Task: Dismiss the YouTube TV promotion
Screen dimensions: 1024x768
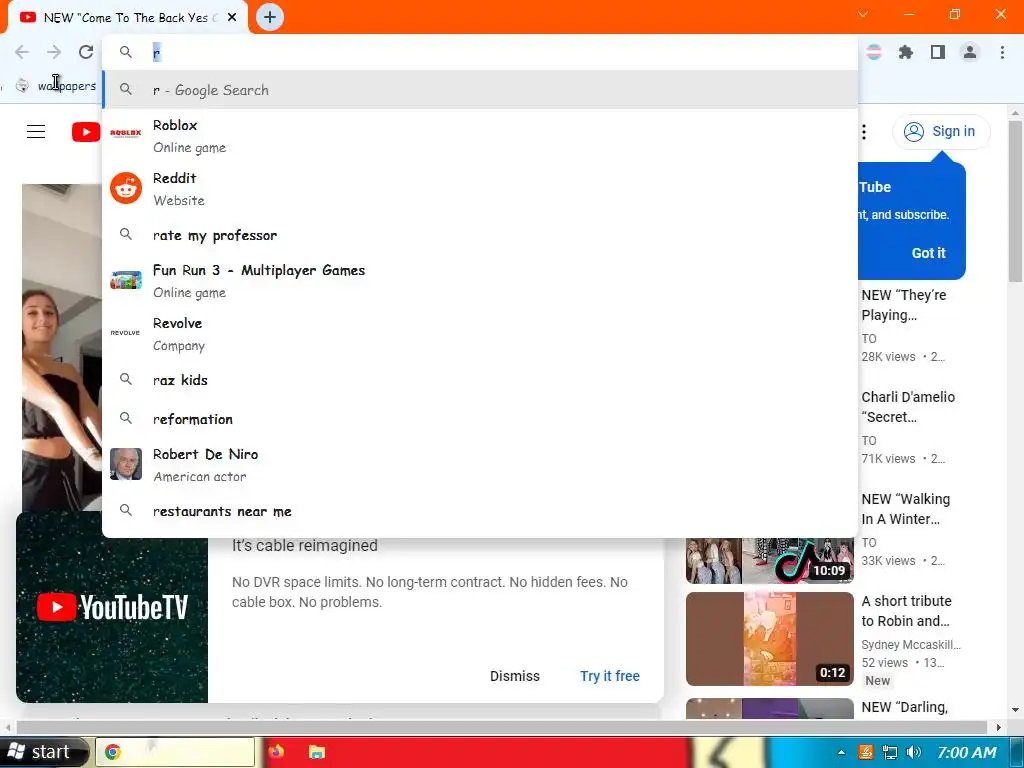Action: (x=515, y=676)
